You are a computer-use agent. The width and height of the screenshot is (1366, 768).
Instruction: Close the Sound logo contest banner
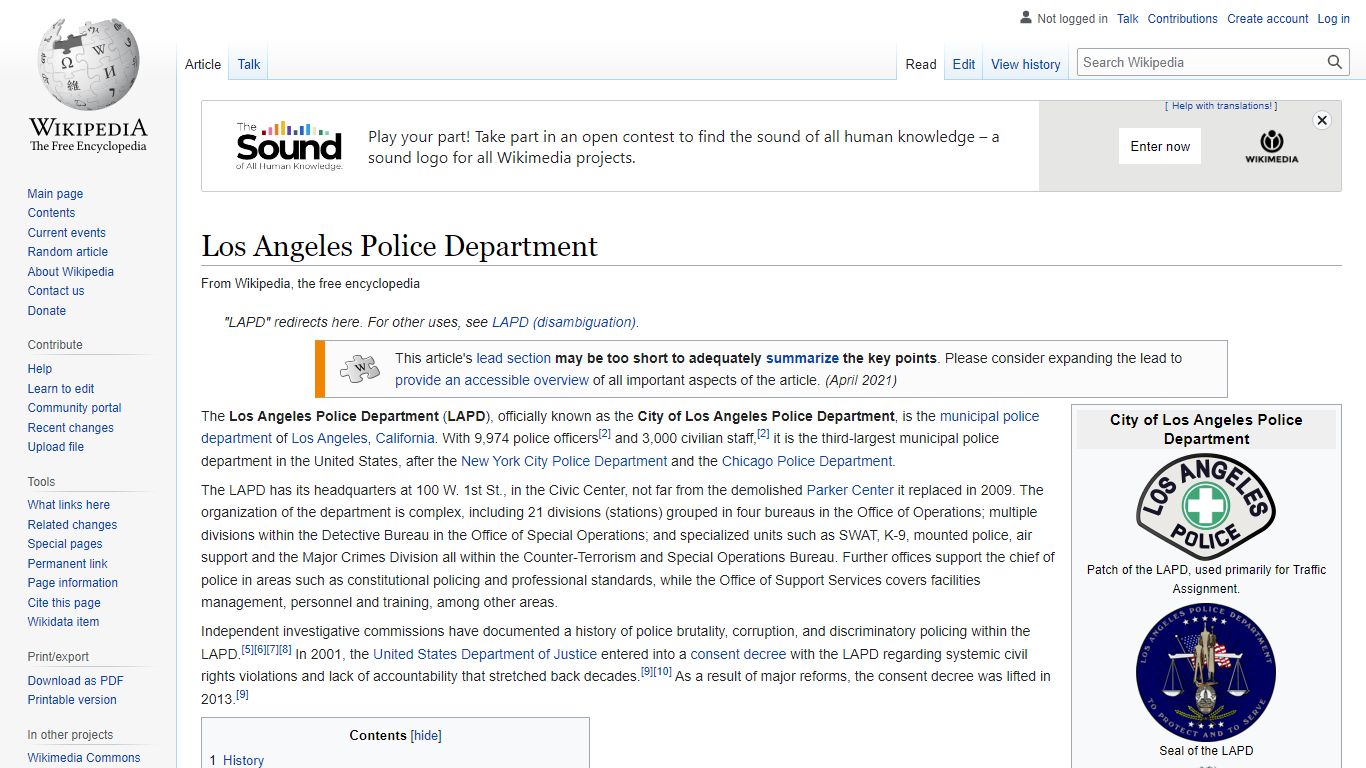[x=1322, y=120]
